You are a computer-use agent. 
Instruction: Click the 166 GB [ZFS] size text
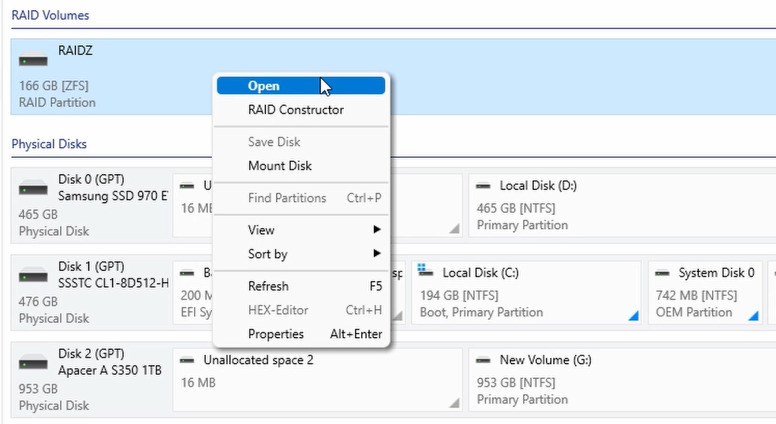pyautogui.click(x=53, y=86)
